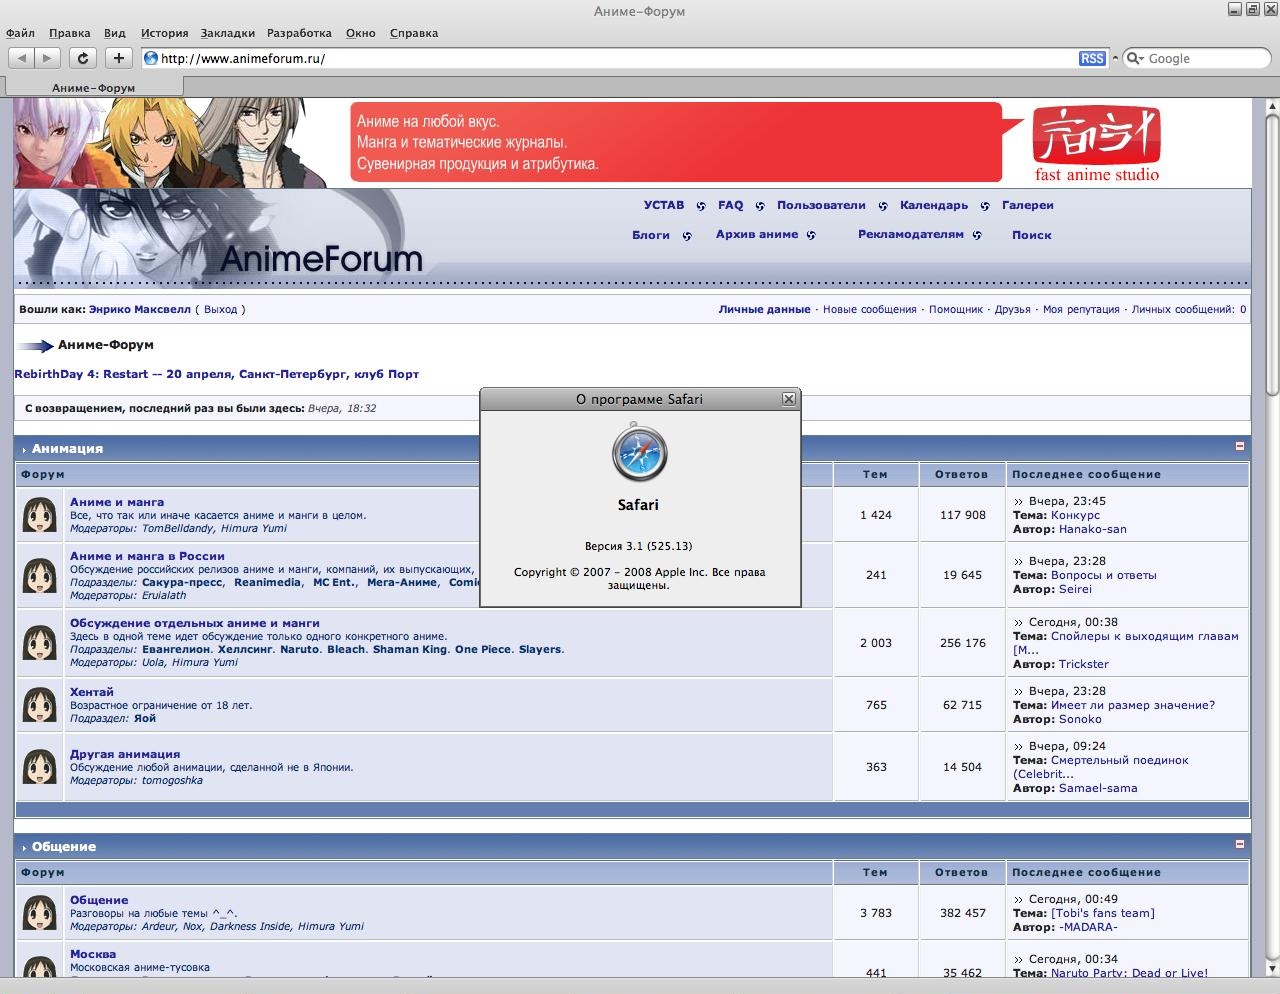
Task: Open the 'Календарь' navigation link
Action: coord(934,205)
